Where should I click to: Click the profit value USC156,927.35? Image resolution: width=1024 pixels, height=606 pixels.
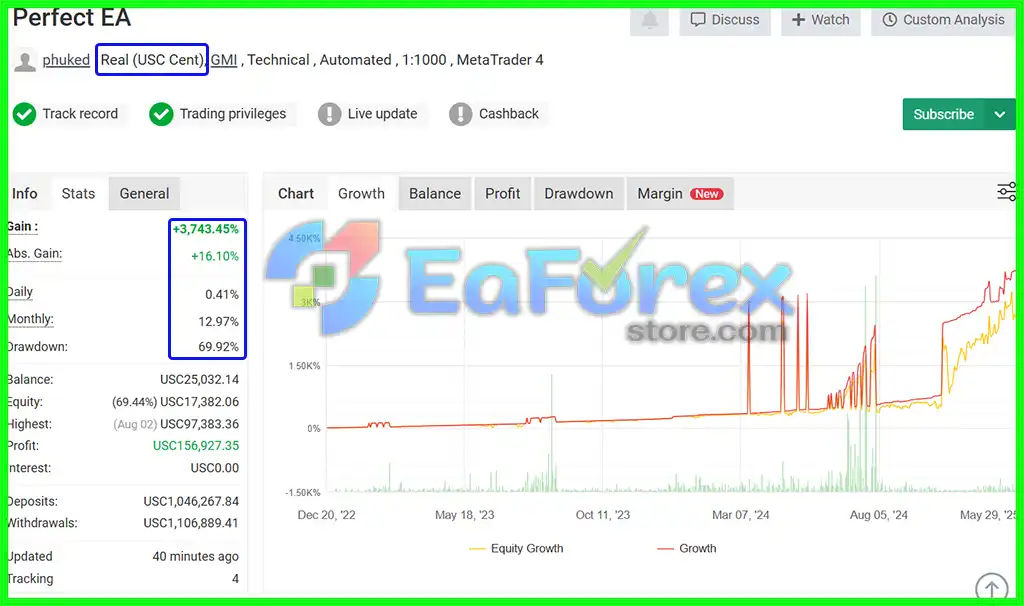196,445
